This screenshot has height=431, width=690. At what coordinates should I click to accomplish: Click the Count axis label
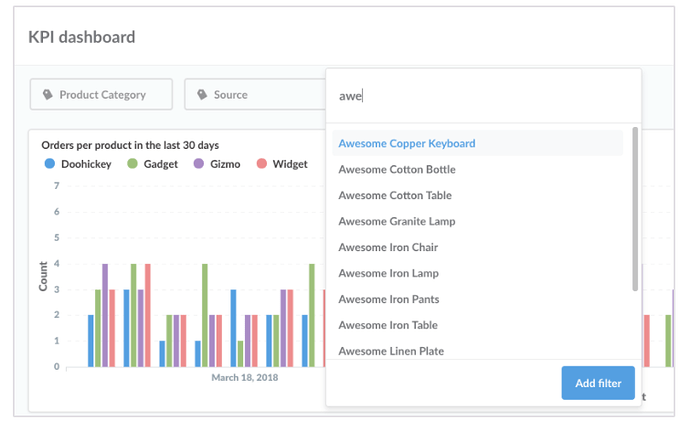click(43, 276)
